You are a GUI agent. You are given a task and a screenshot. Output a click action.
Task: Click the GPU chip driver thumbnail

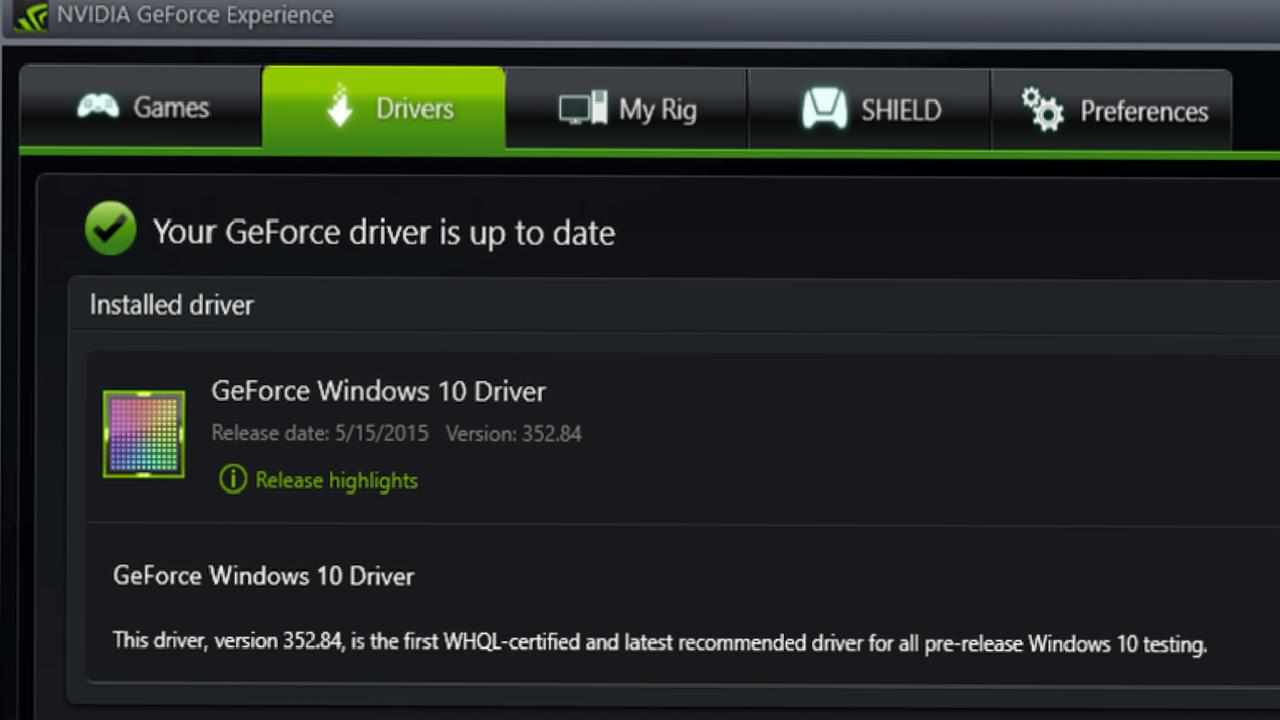[x=144, y=434]
